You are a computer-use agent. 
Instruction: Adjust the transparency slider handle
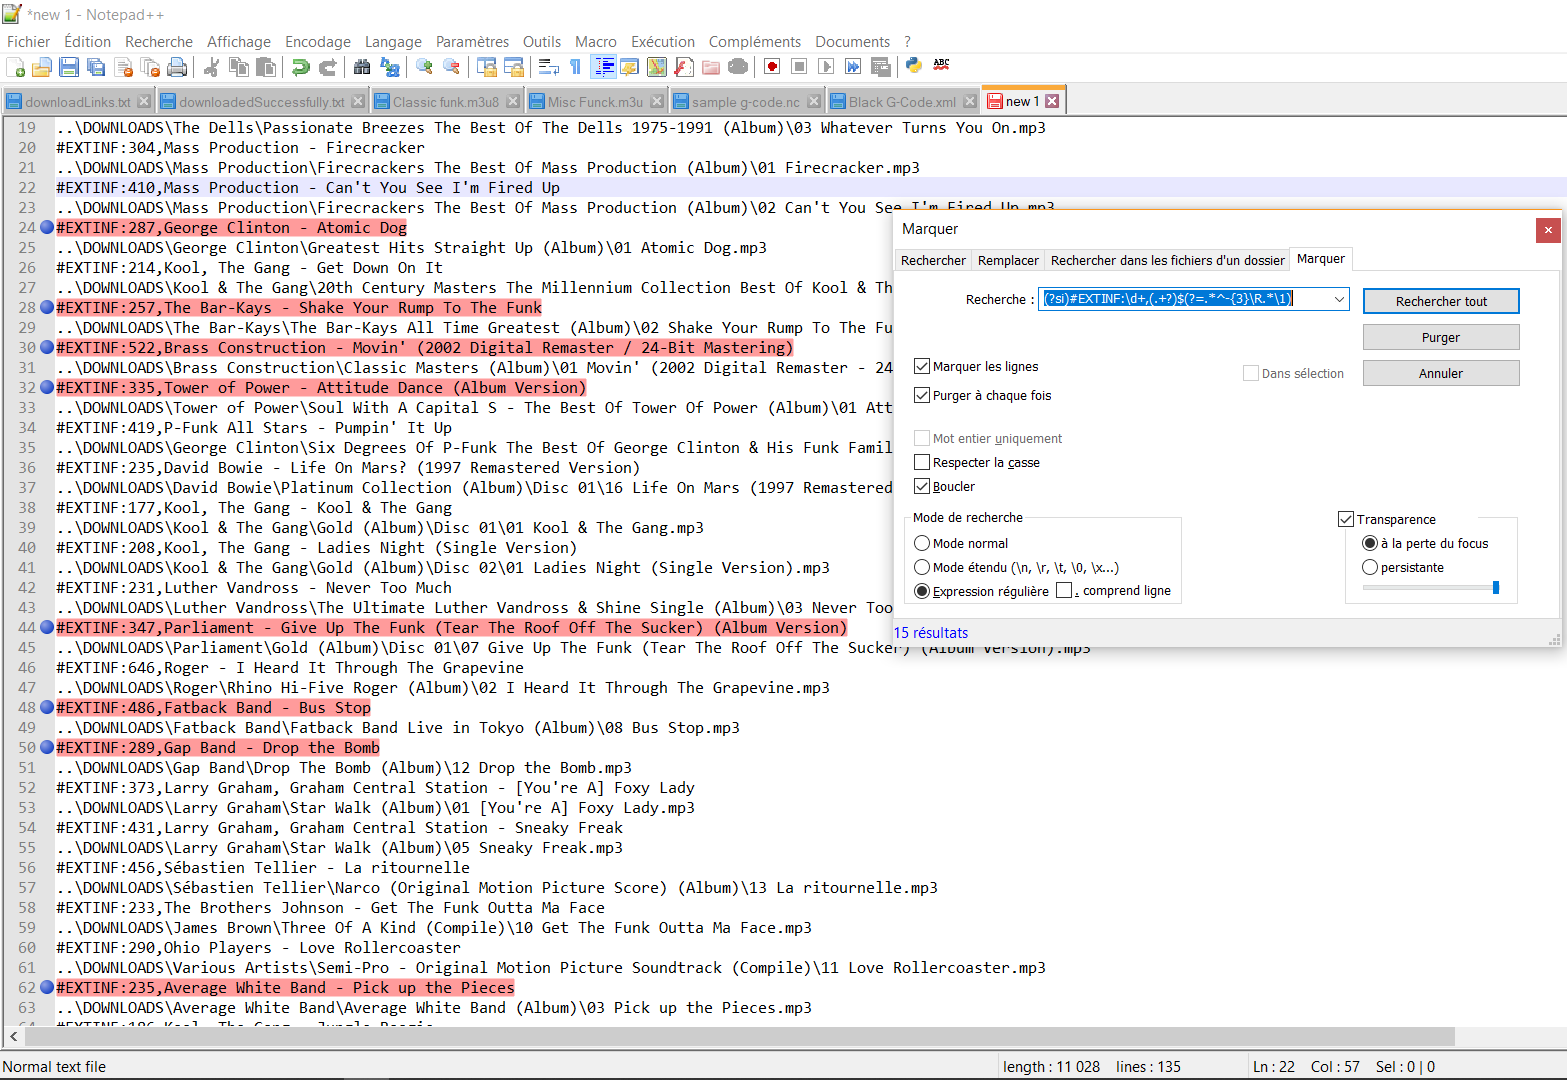(1496, 588)
